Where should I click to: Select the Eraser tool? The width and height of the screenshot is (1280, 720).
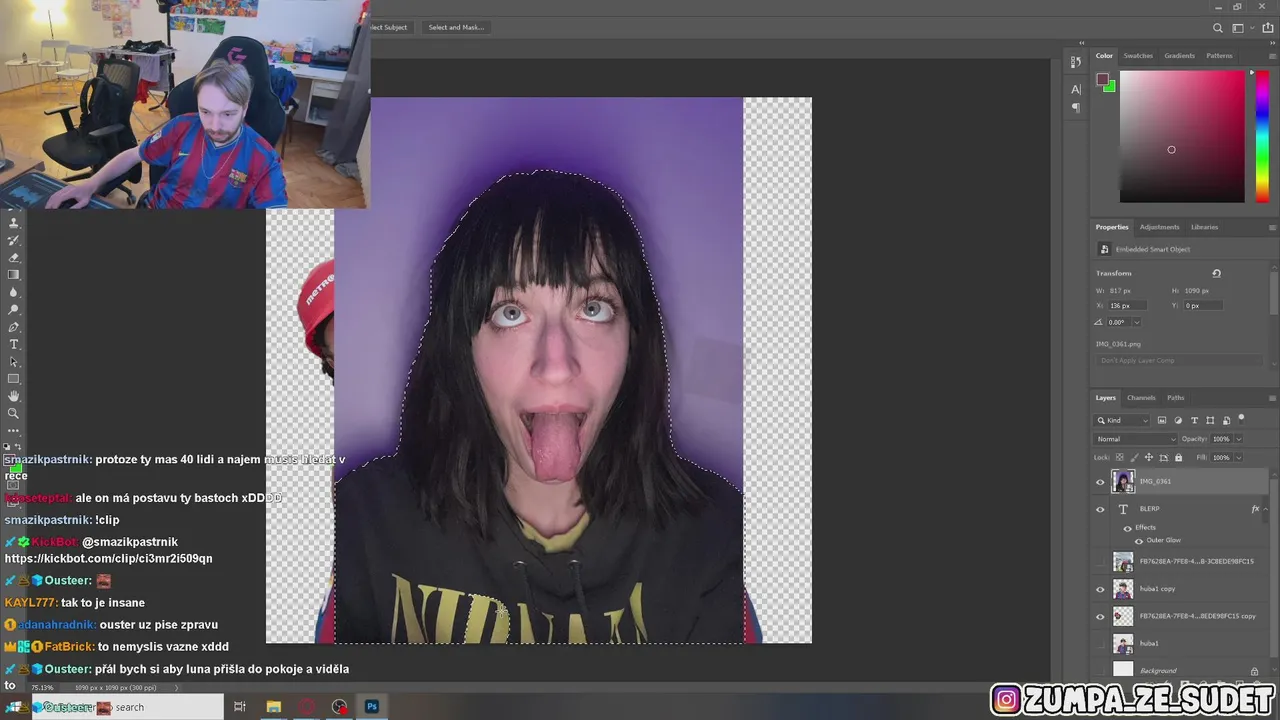(14, 257)
